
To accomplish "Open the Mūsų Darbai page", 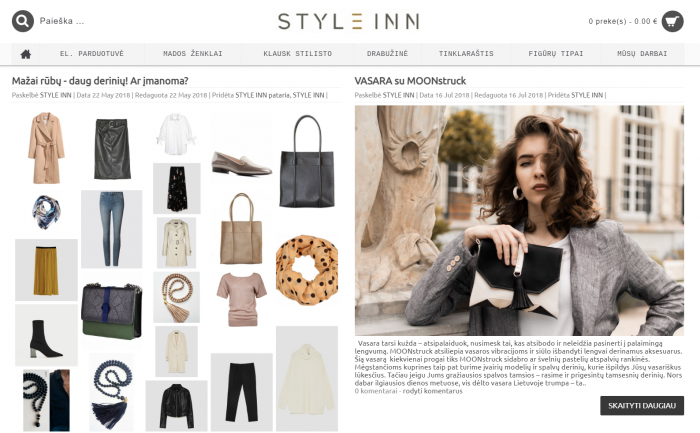I will (642, 54).
